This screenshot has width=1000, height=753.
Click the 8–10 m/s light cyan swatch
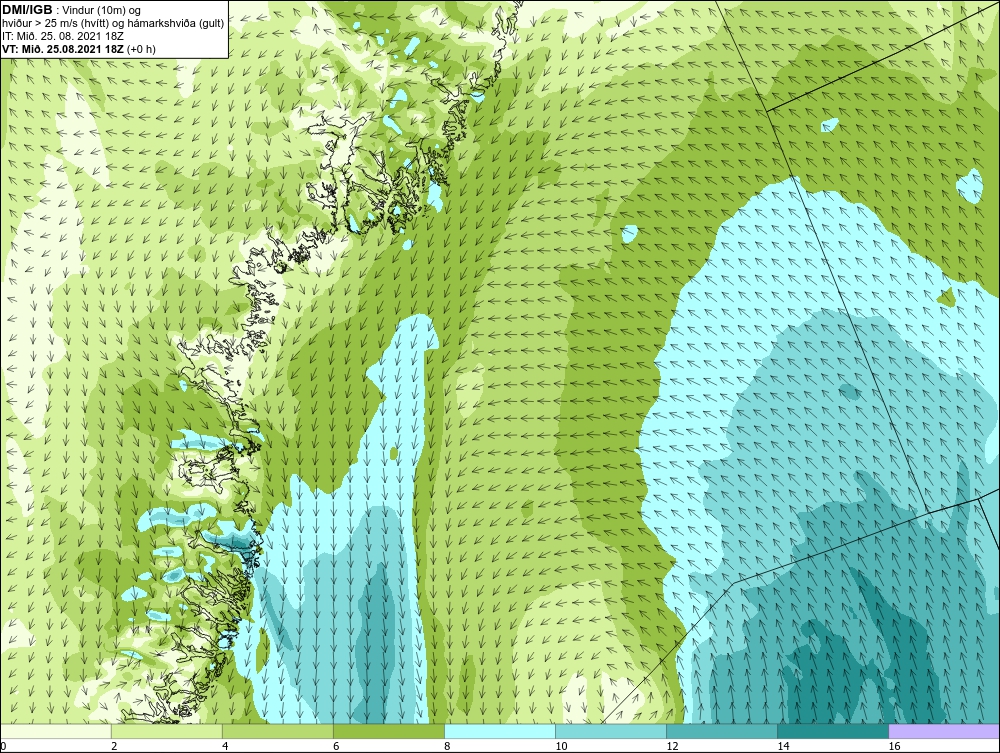tap(500, 731)
